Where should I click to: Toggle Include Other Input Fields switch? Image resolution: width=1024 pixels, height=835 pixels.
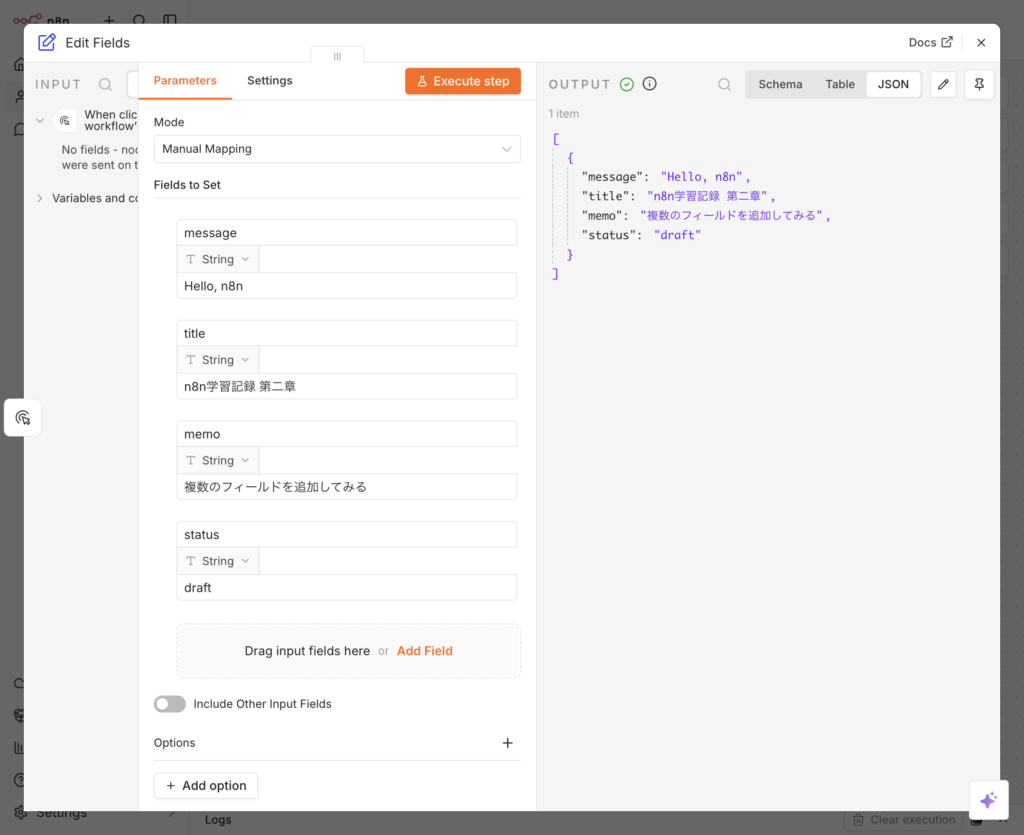[170, 704]
